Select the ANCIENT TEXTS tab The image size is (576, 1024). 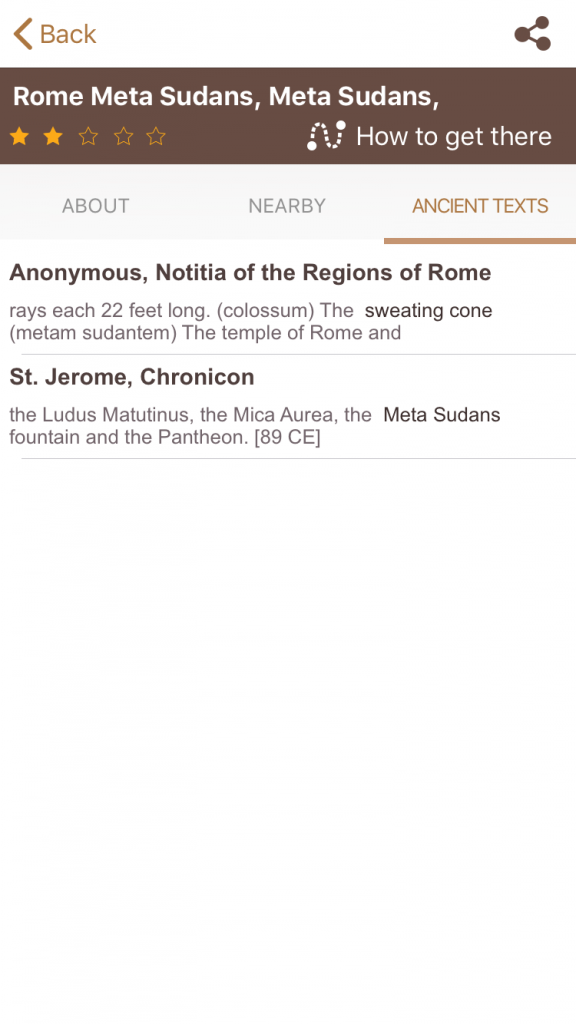tap(480, 206)
